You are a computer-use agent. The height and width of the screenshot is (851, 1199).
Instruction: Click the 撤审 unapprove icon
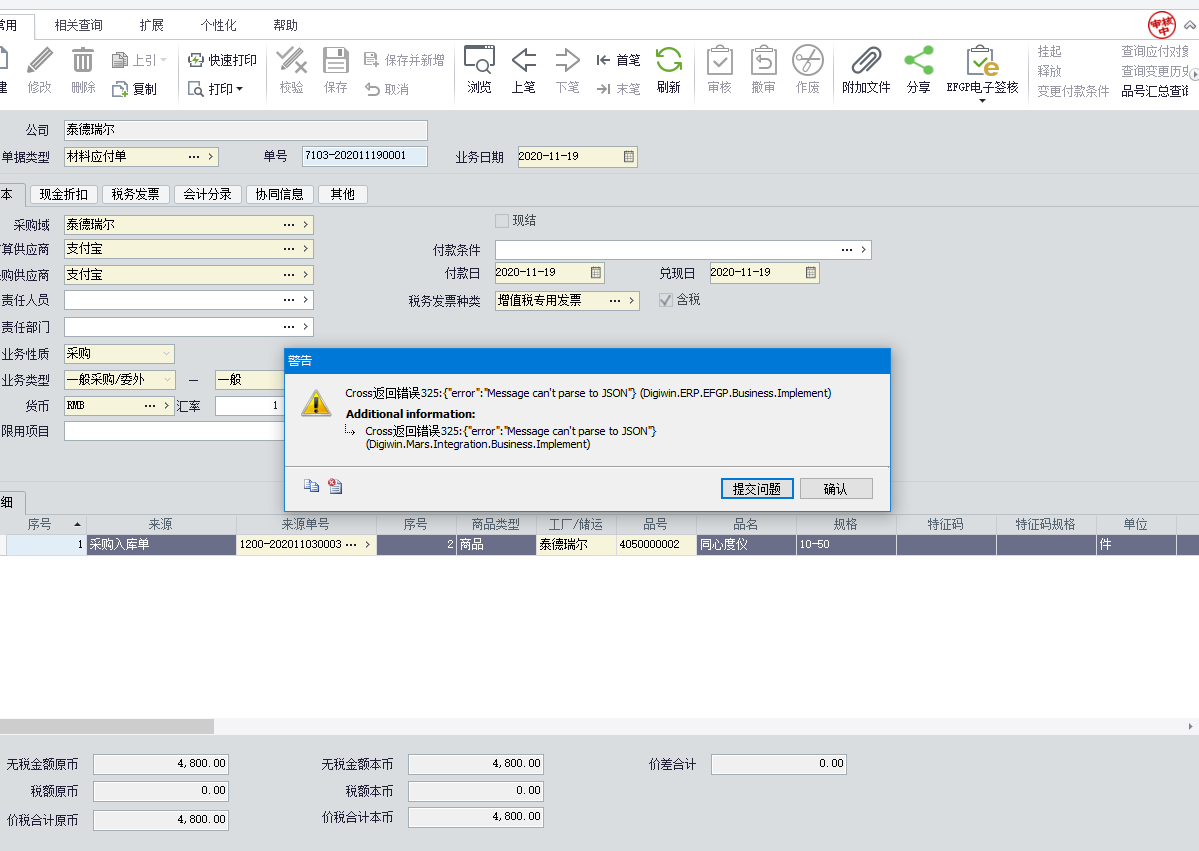click(763, 60)
